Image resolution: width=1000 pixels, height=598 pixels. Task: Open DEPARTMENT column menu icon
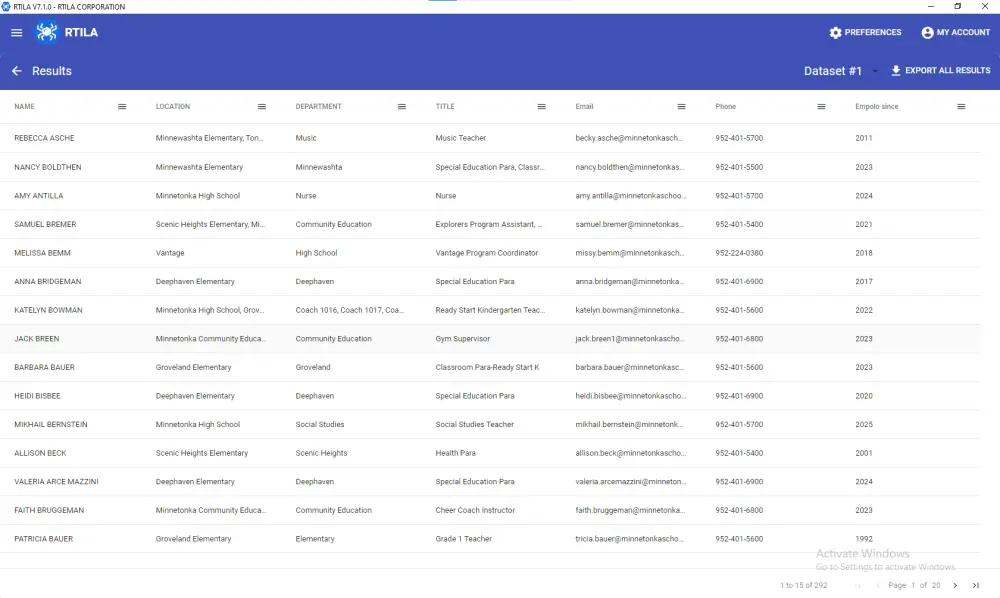(402, 106)
